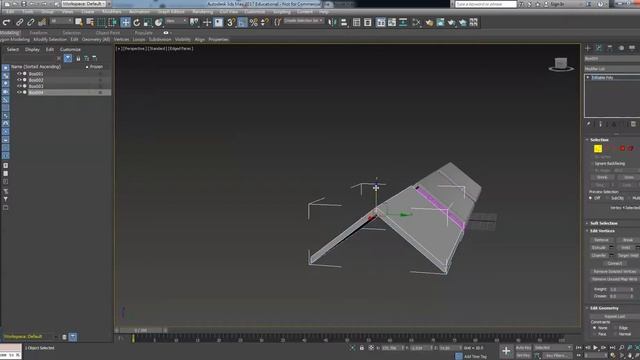Open the Rendering menu

point(202,12)
